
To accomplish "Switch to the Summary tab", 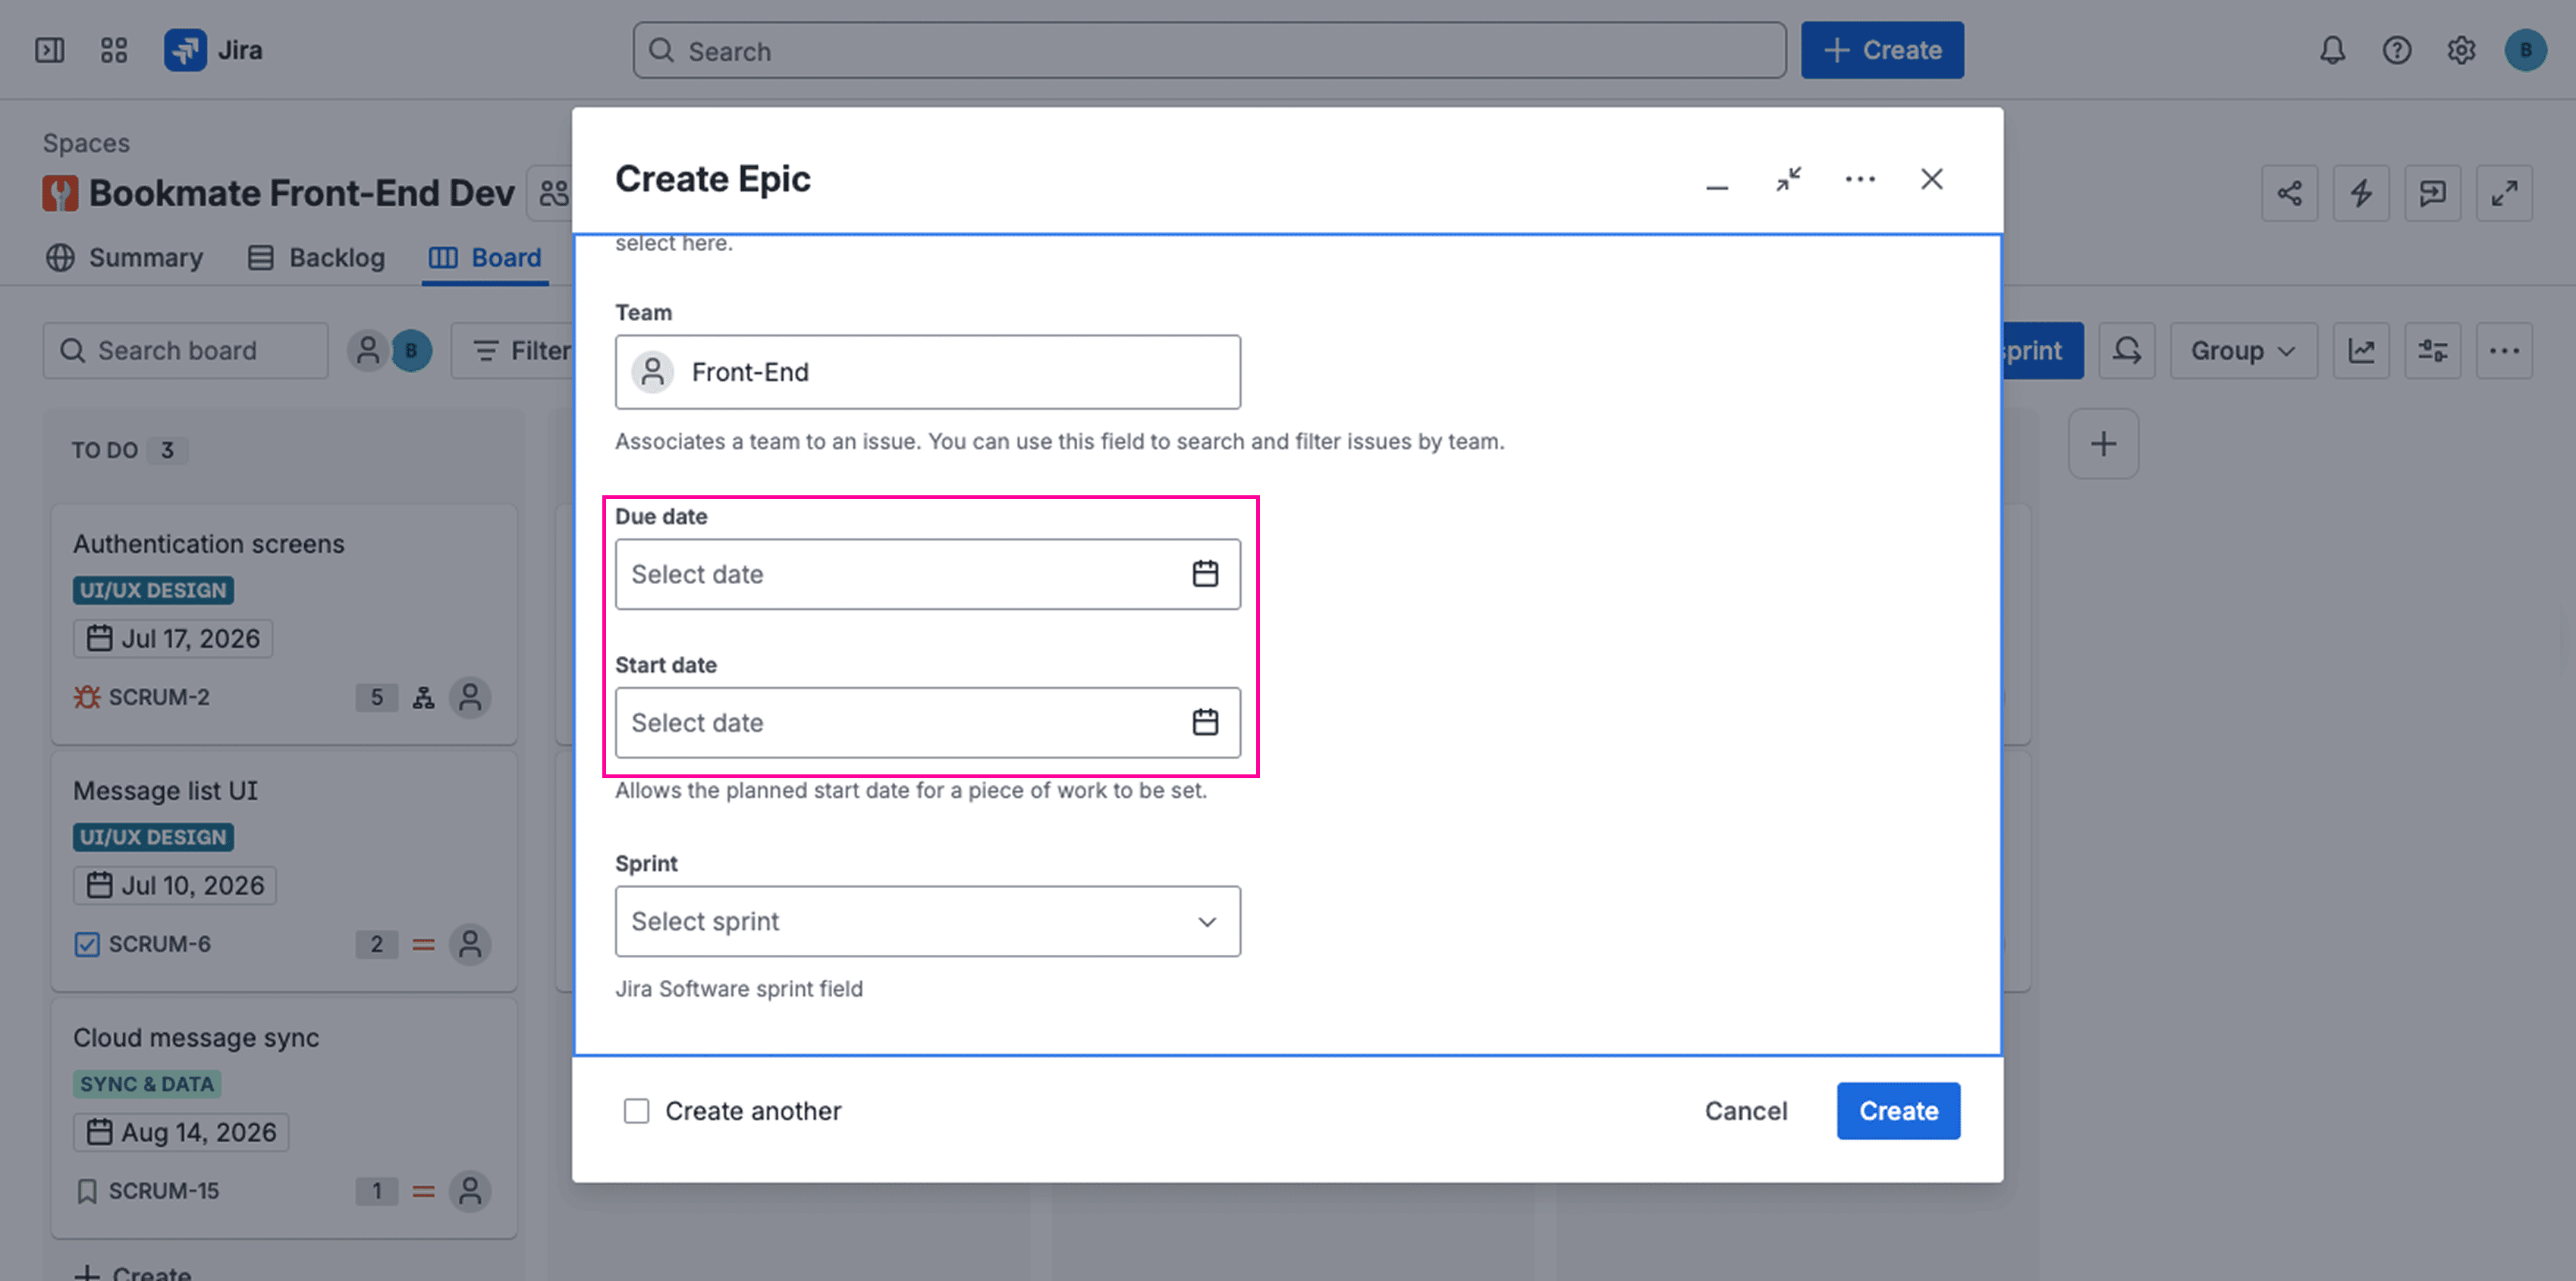I will [x=125, y=258].
